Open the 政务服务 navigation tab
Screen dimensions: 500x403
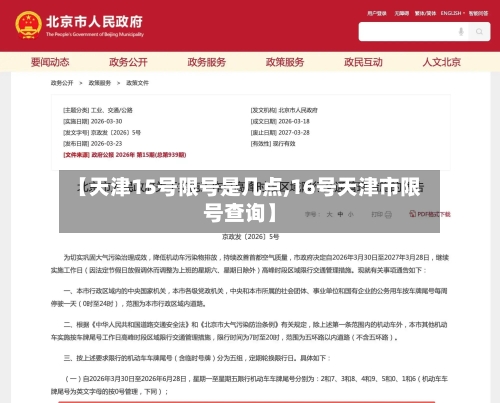(x=207, y=62)
